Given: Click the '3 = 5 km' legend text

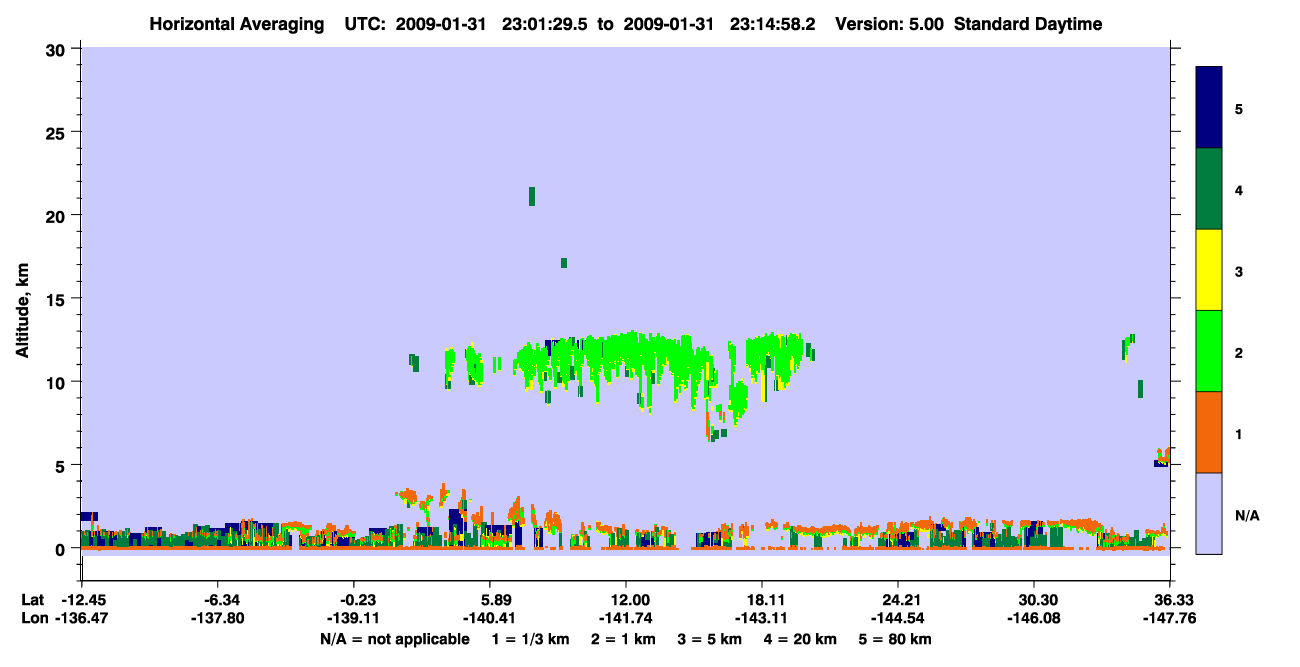Looking at the screenshot, I should (x=710, y=639).
